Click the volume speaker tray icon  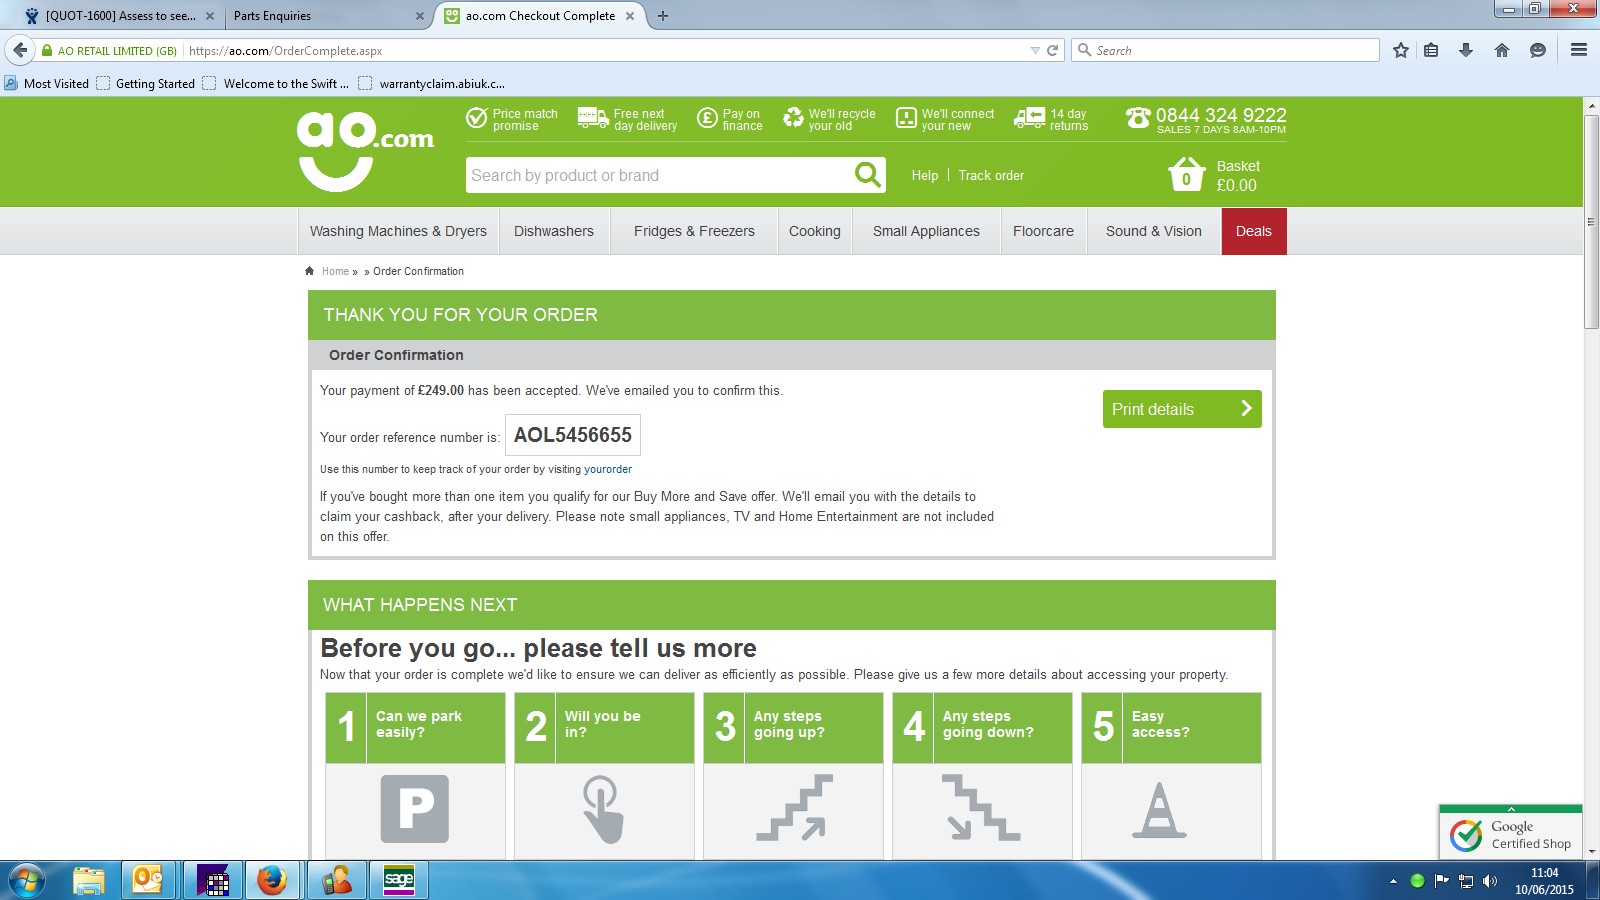pyautogui.click(x=1490, y=881)
